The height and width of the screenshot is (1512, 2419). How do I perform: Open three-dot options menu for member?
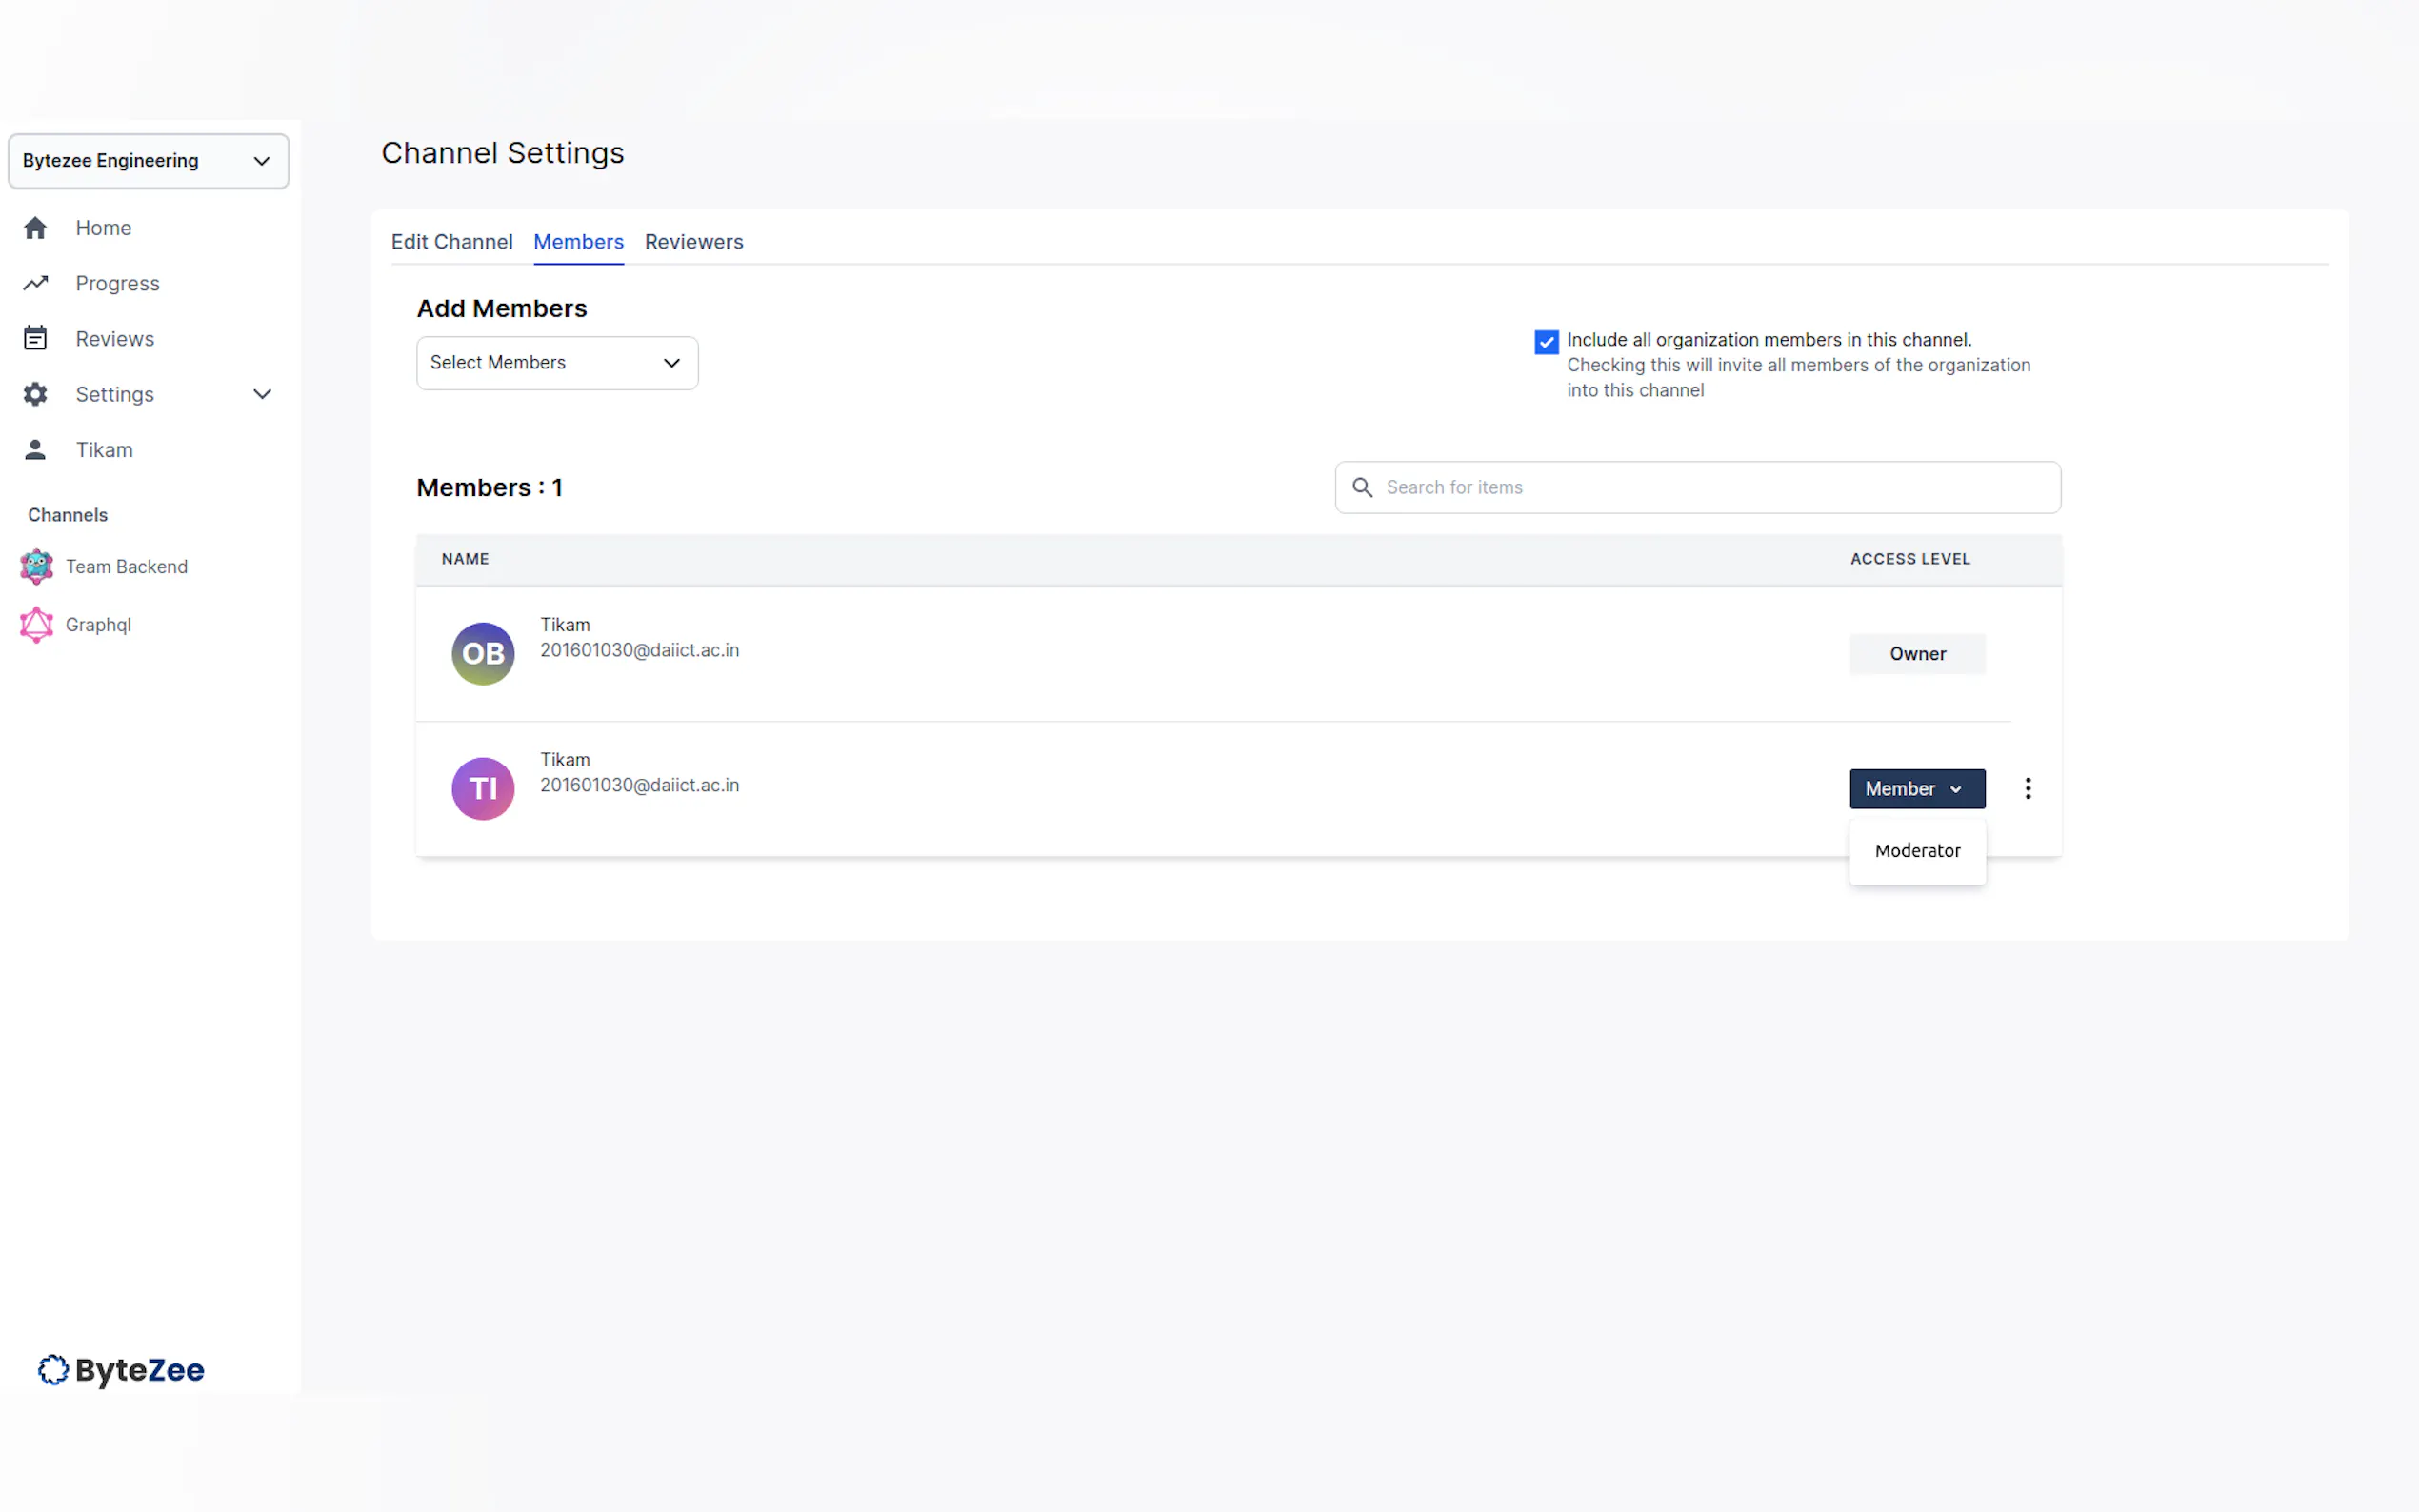coord(2027,789)
